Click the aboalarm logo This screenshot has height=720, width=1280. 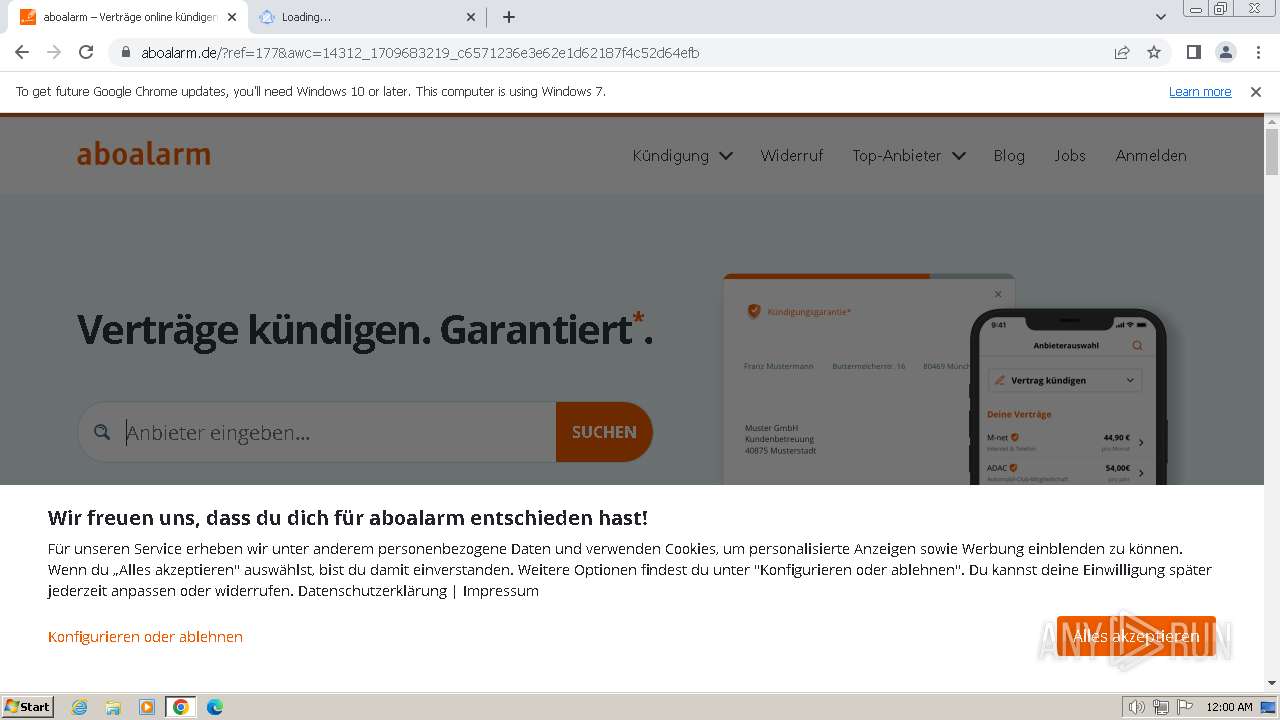pos(144,154)
